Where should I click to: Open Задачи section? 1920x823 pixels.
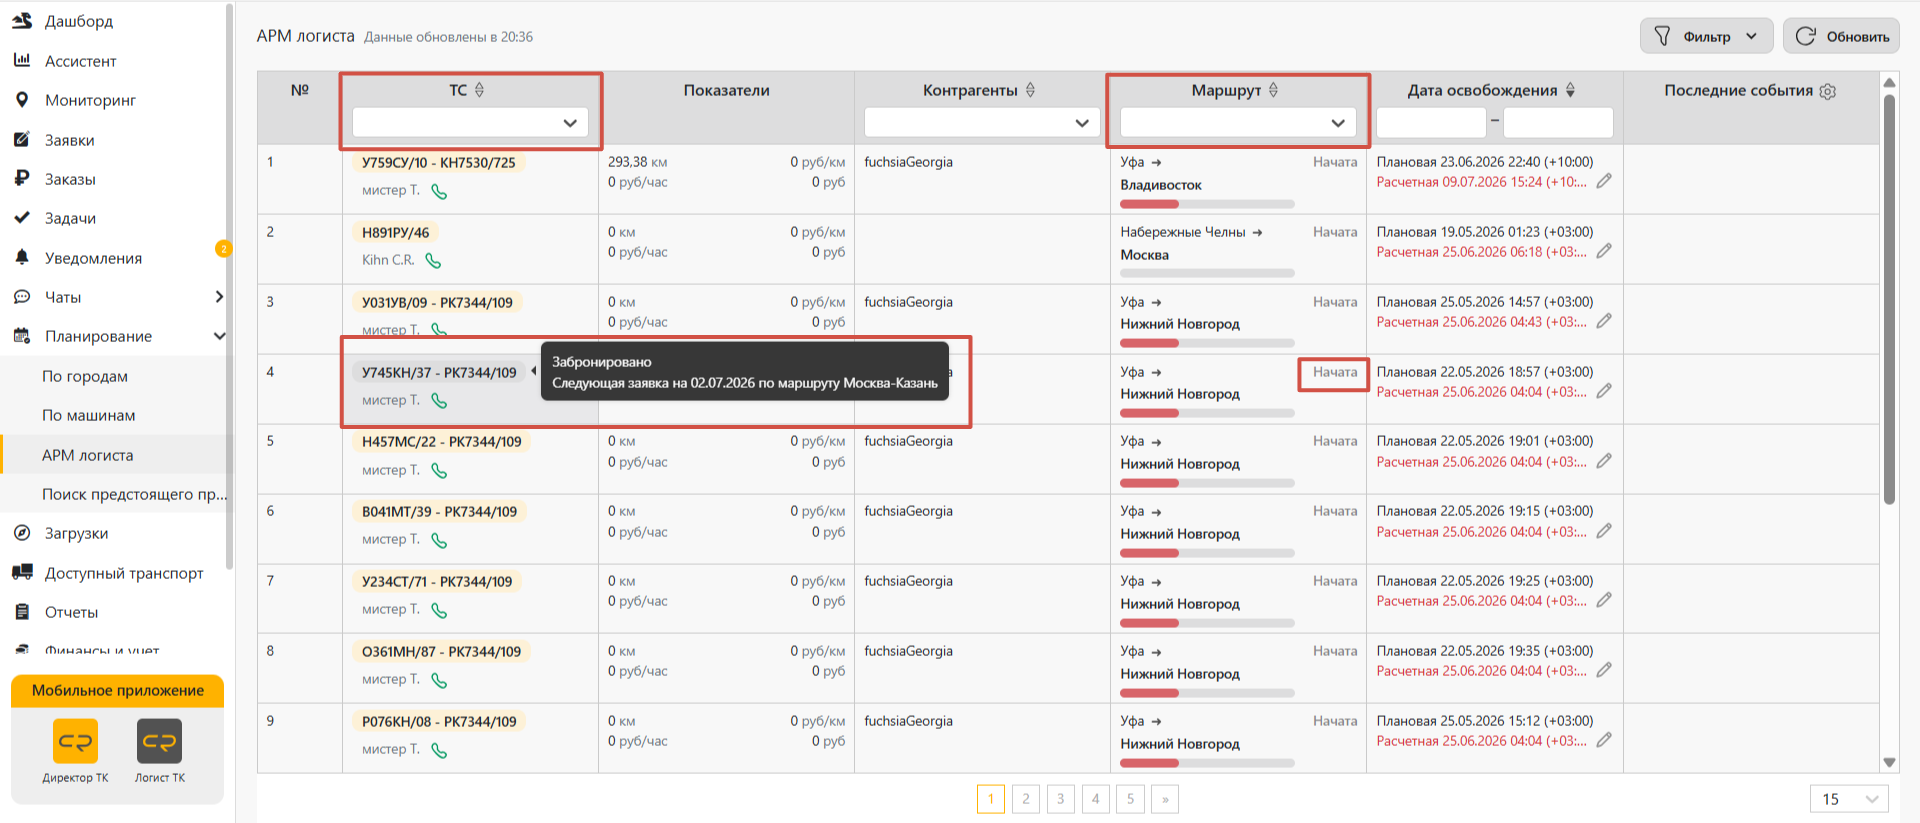[70, 218]
